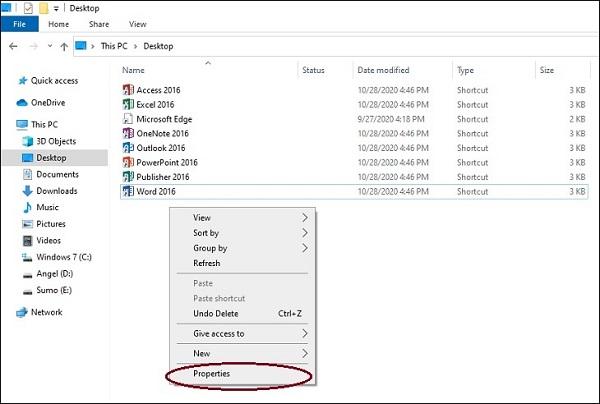This screenshot has width=600, height=404.
Task: Sort by the Status column header
Action: click(x=313, y=70)
